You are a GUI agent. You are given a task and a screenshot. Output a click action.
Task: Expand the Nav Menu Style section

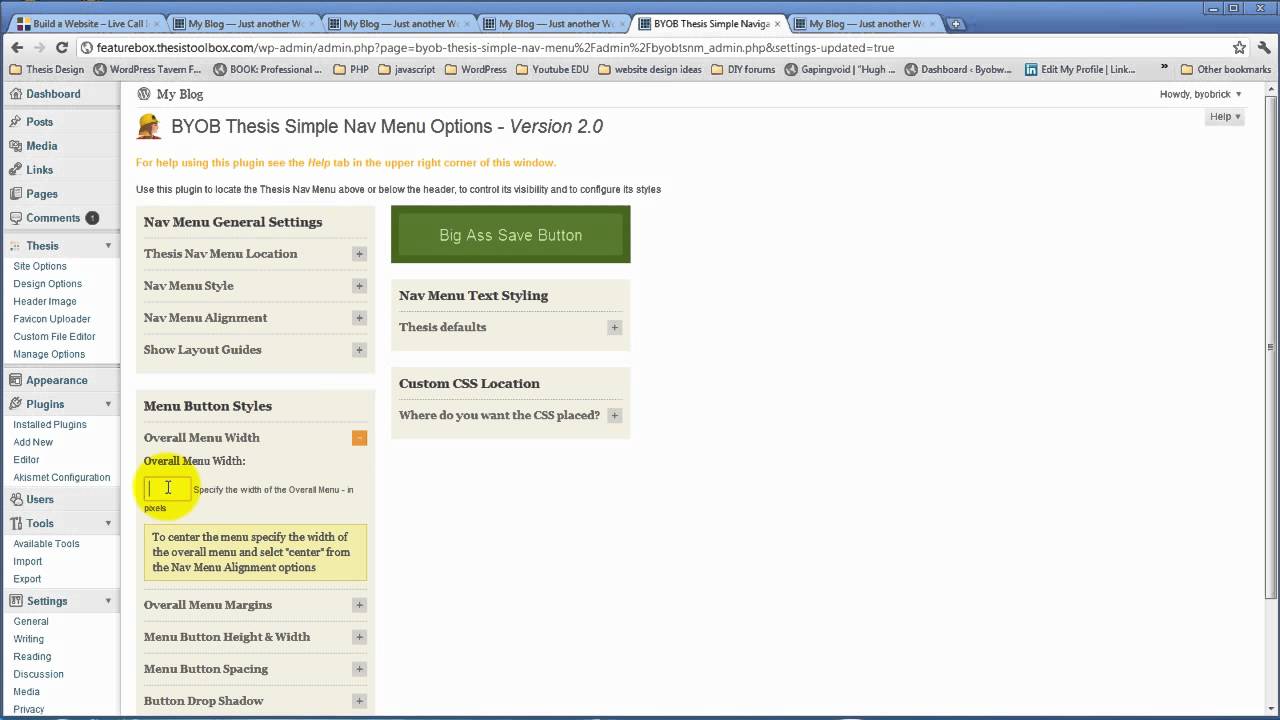click(x=359, y=286)
